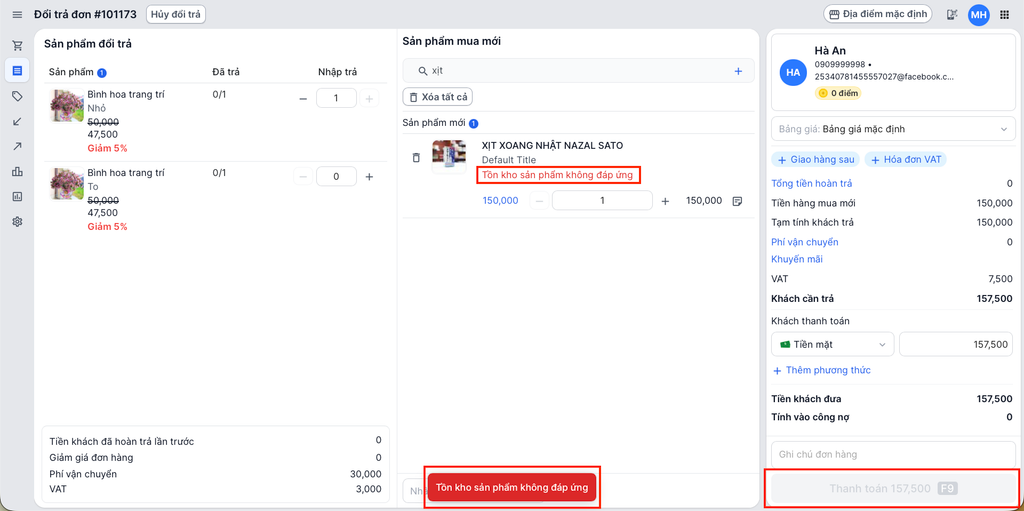
Task: Click the Thêm phương thức link
Action: tap(821, 370)
